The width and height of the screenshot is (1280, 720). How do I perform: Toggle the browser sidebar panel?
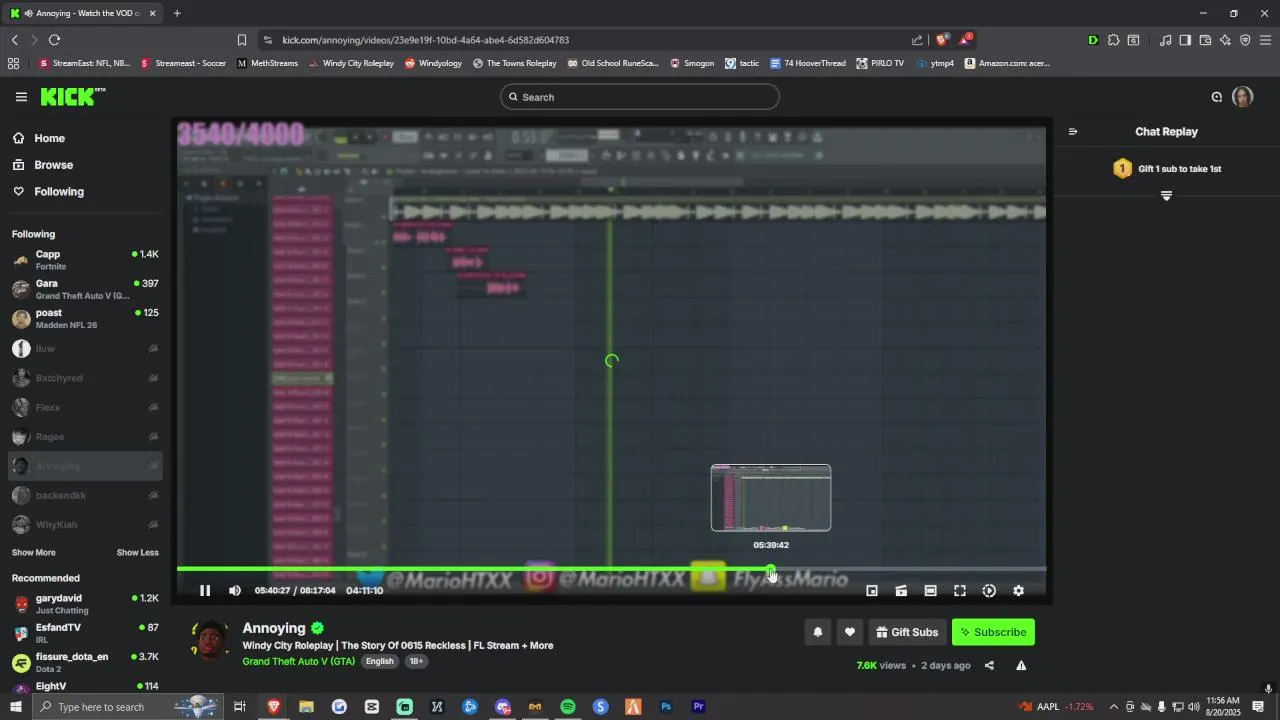(1185, 40)
